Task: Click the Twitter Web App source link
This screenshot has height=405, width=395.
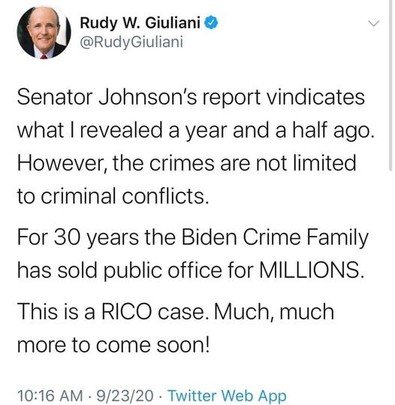Action: 227,396
